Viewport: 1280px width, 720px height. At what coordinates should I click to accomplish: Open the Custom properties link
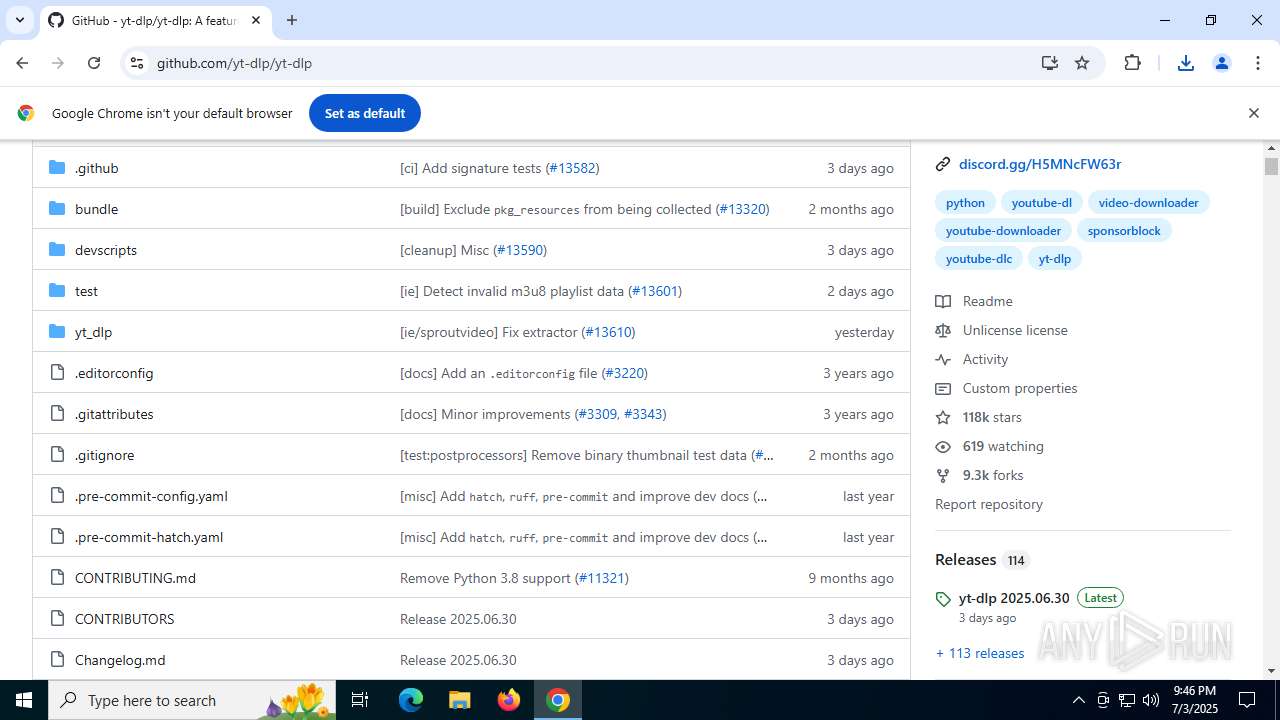tap(1020, 388)
